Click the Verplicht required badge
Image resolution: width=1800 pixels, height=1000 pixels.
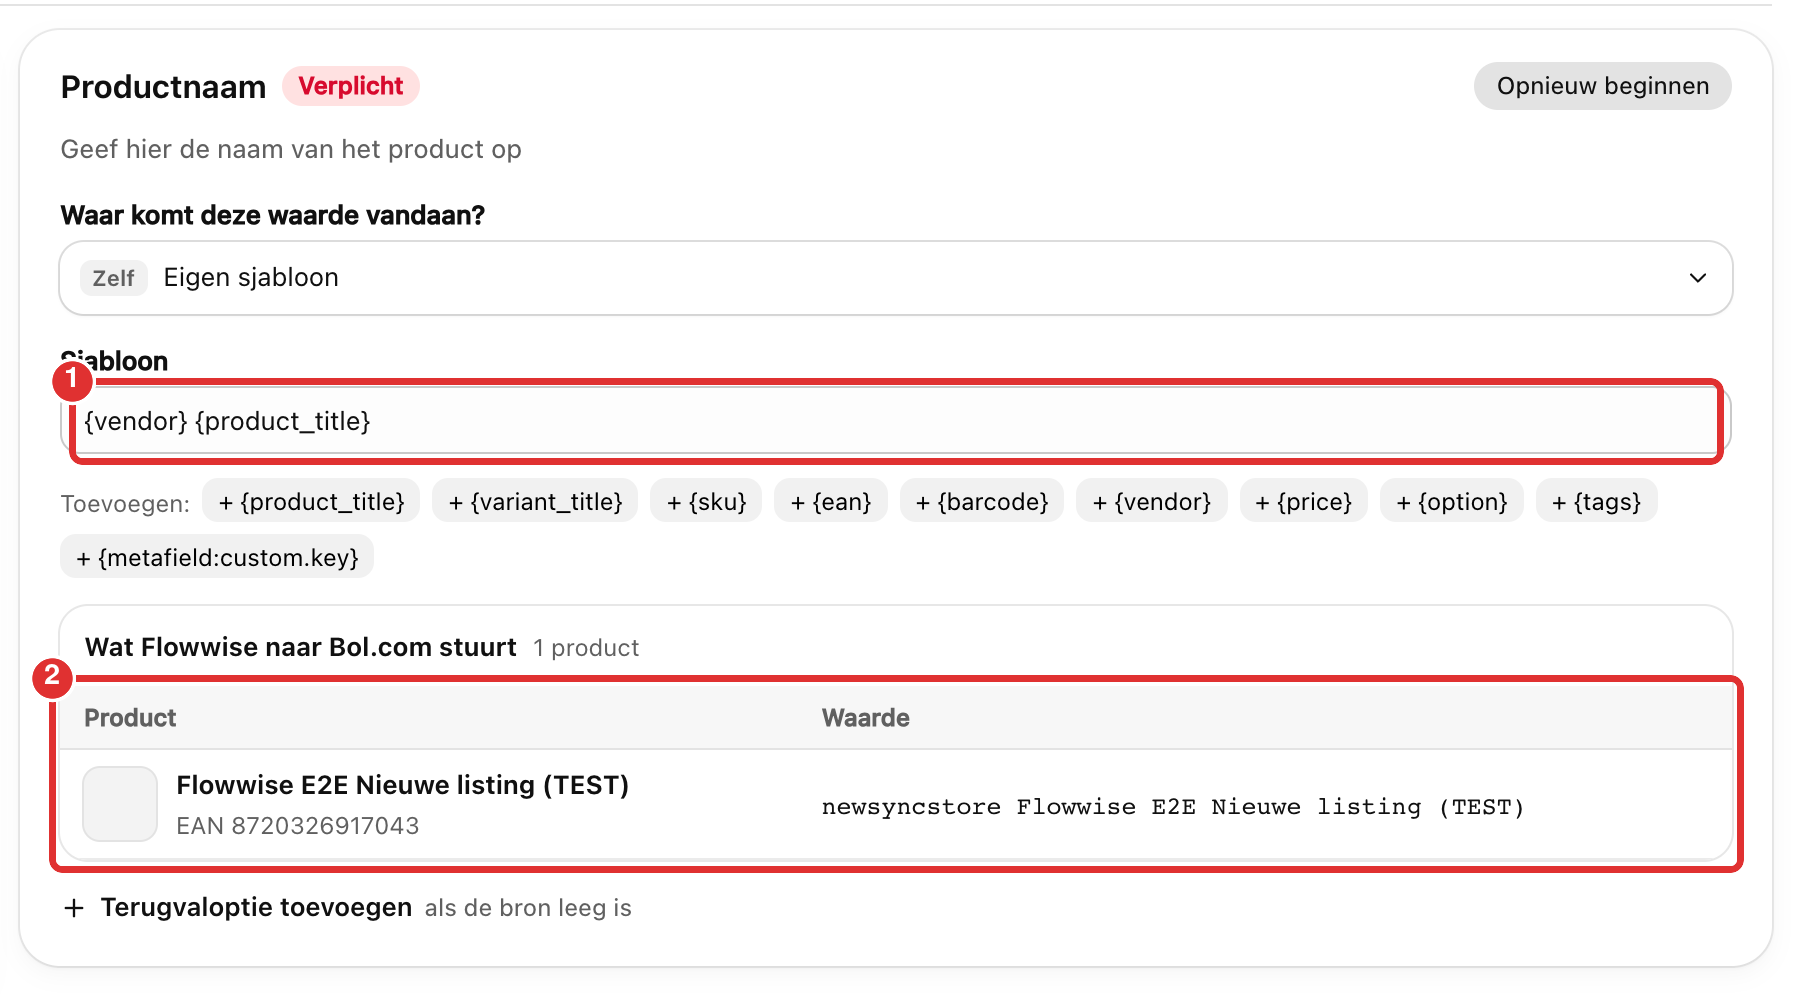click(x=351, y=86)
